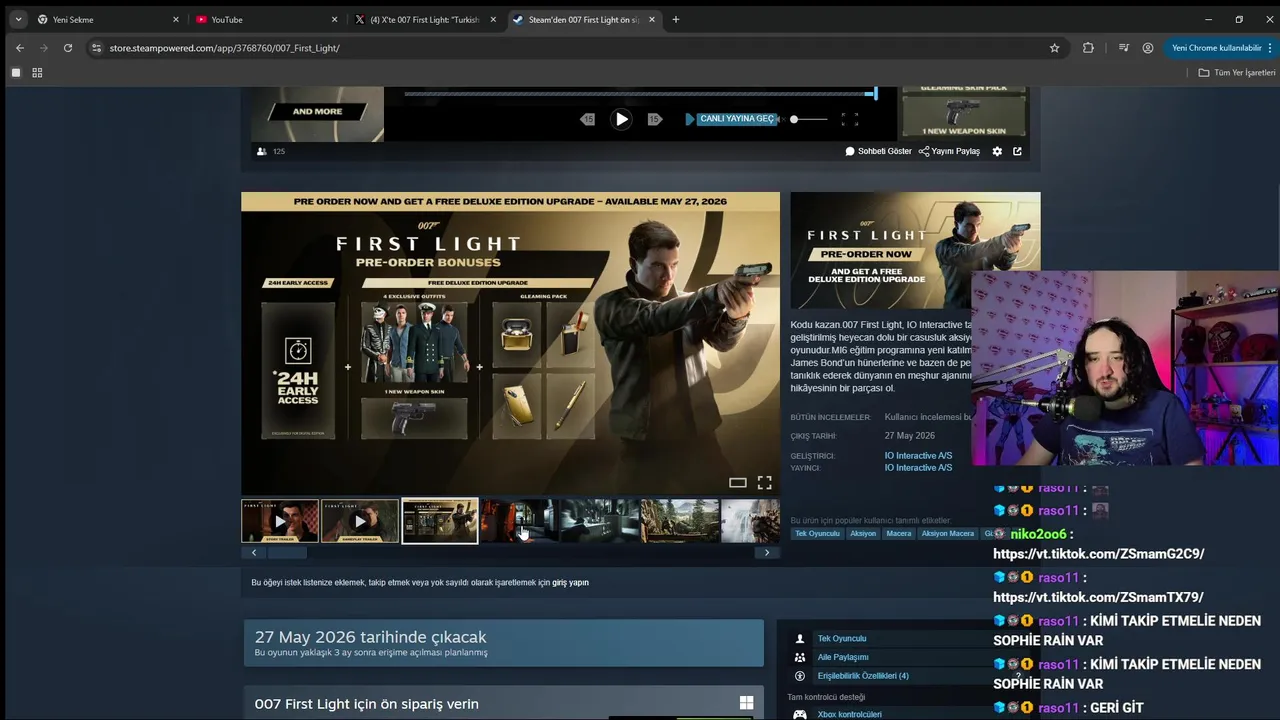Click the Windows platform icon

(x=746, y=704)
